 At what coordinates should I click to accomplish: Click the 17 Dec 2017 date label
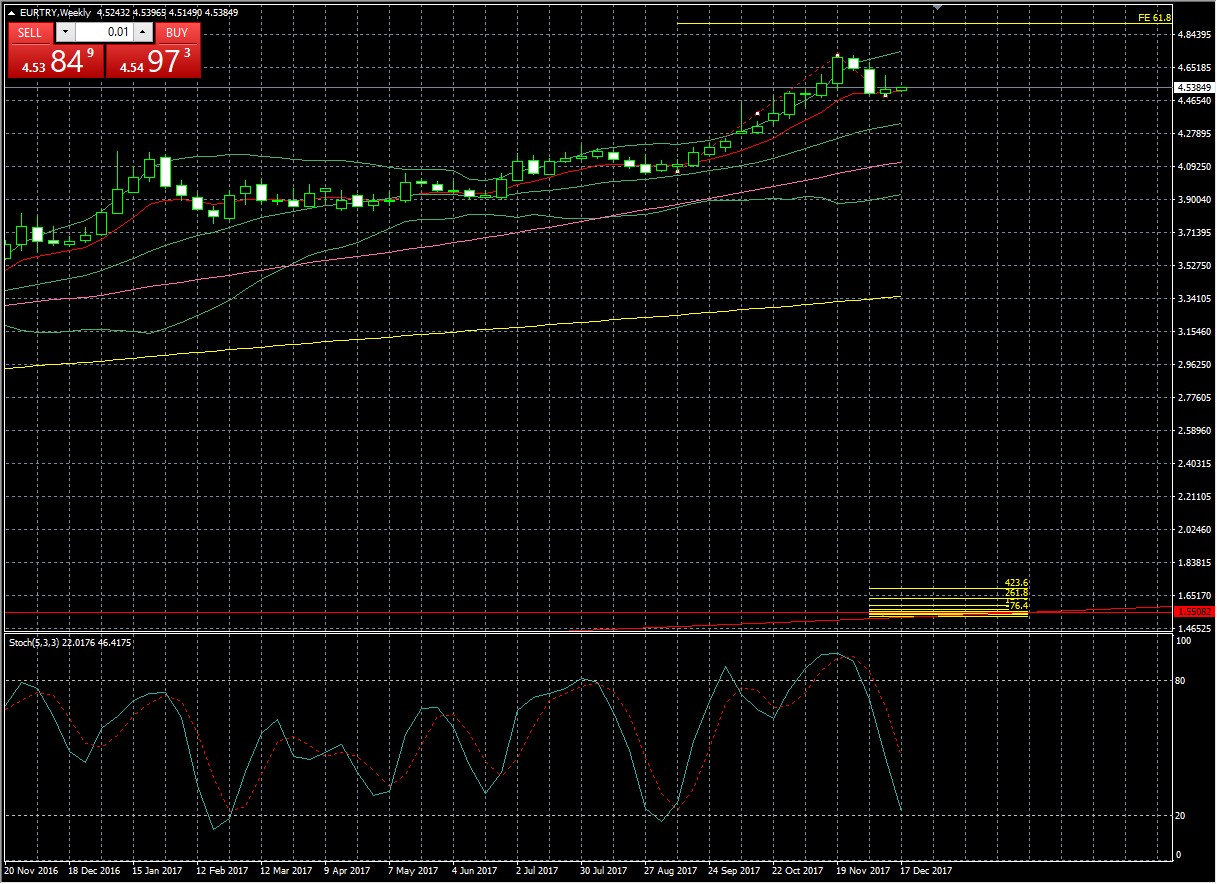926,871
